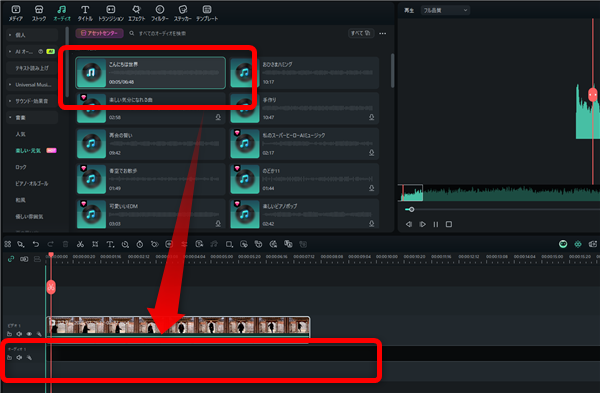Click the アセットセンター button

pos(99,33)
